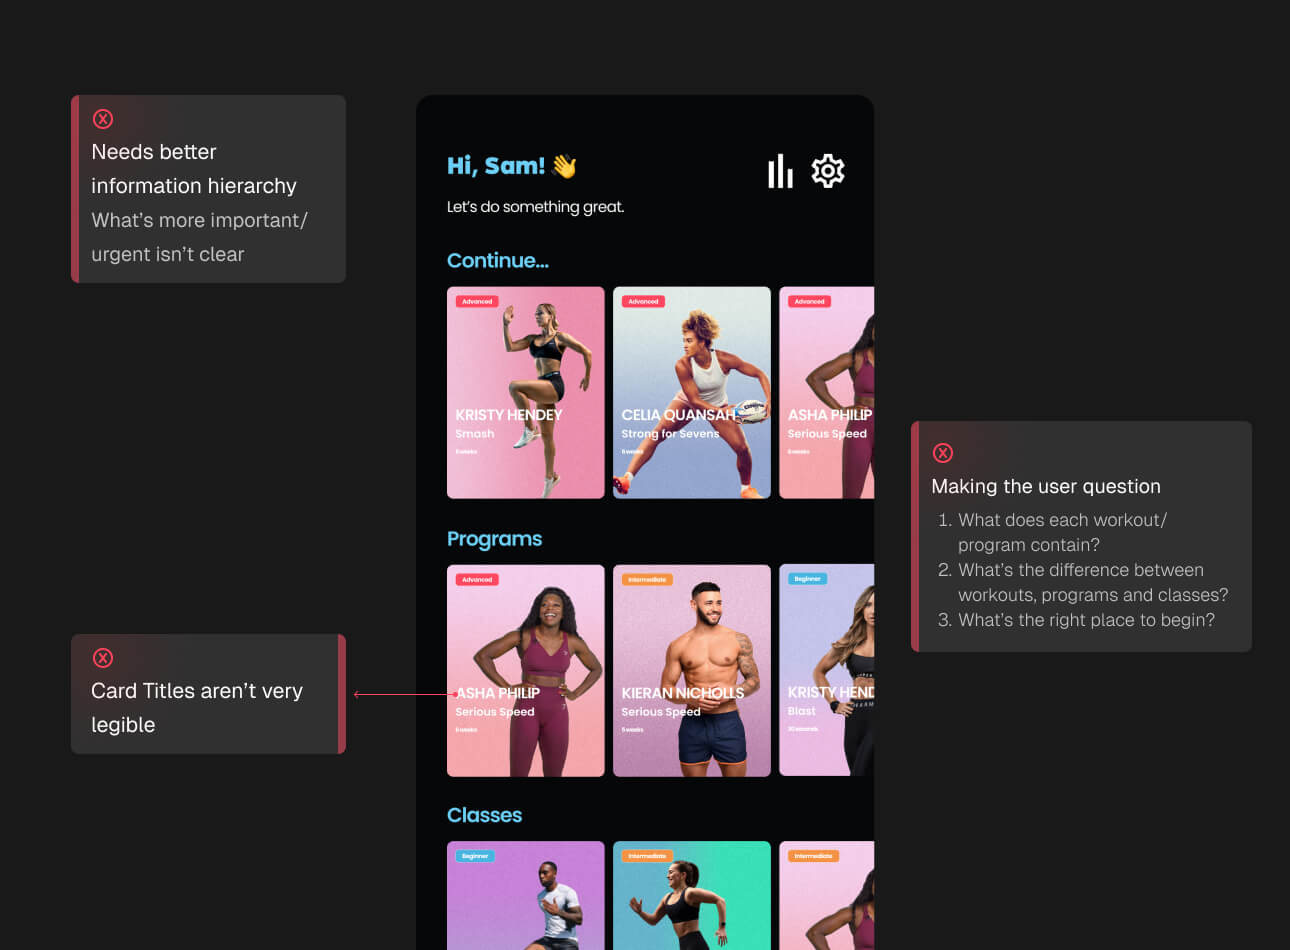Open the stats bar chart icon
The height and width of the screenshot is (950, 1290).
[x=780, y=171]
